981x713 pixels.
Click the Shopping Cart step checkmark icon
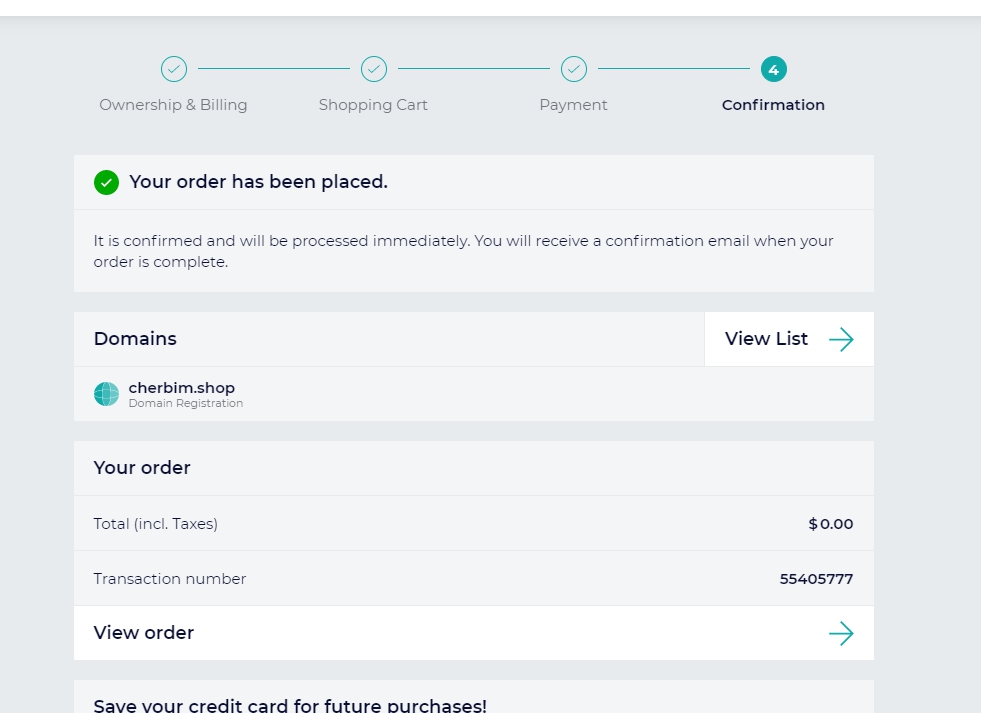point(374,69)
